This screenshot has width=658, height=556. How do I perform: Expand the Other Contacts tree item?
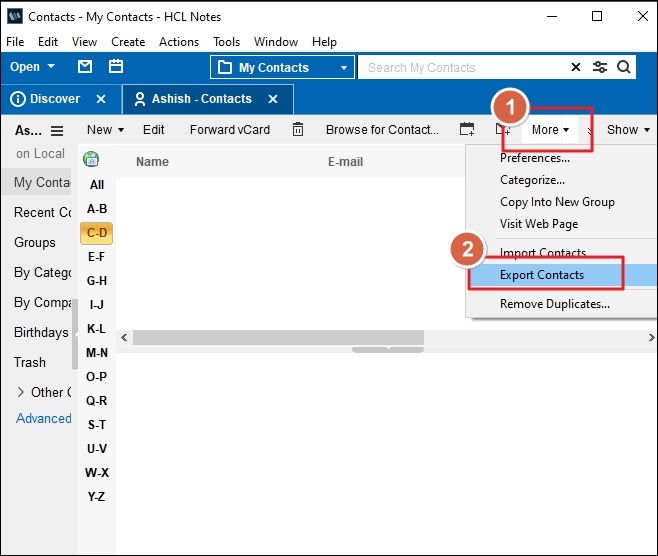[20, 392]
